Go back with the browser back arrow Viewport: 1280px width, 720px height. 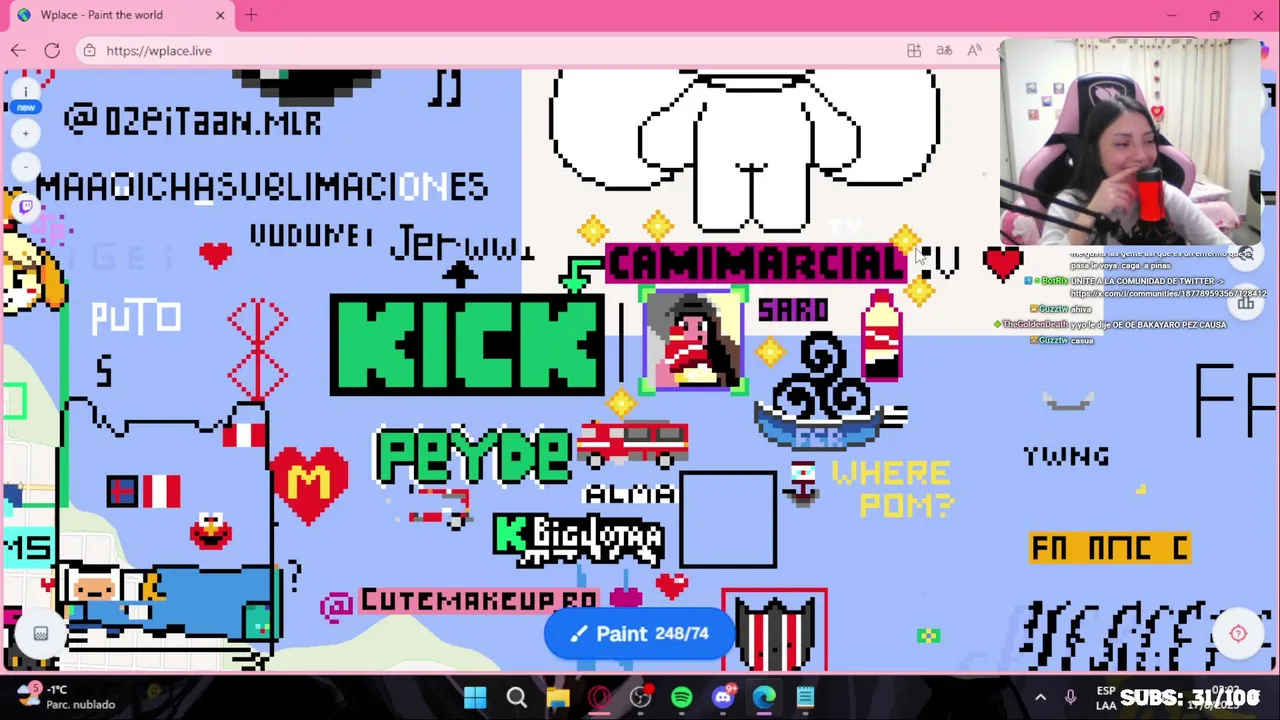tap(18, 50)
